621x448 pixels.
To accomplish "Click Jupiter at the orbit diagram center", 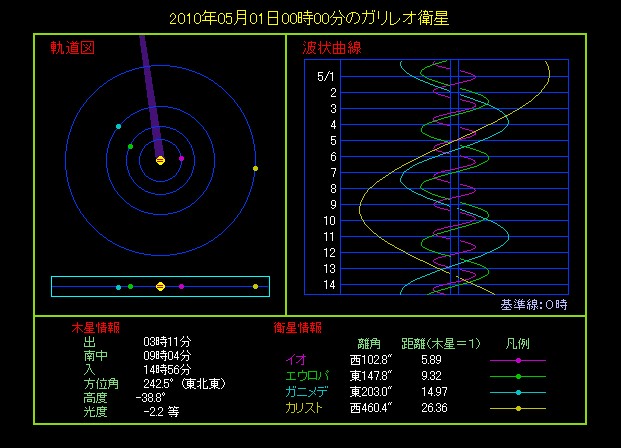I will click(x=160, y=160).
